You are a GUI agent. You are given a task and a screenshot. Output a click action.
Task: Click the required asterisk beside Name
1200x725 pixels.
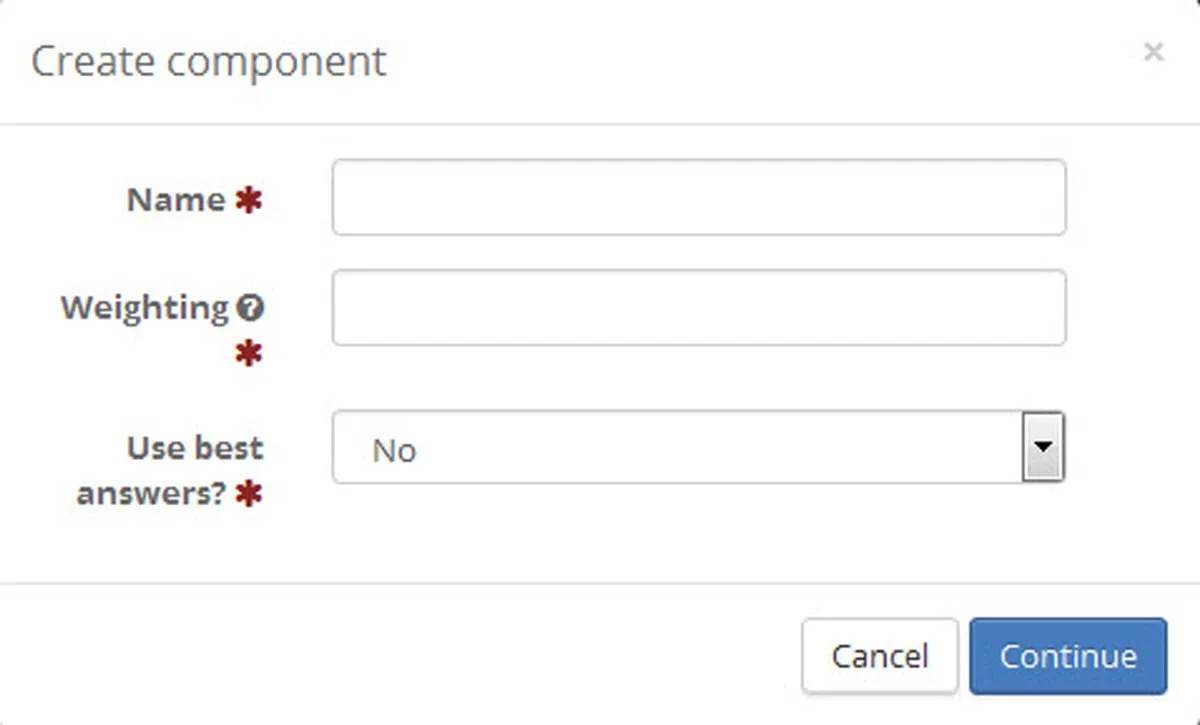click(248, 199)
